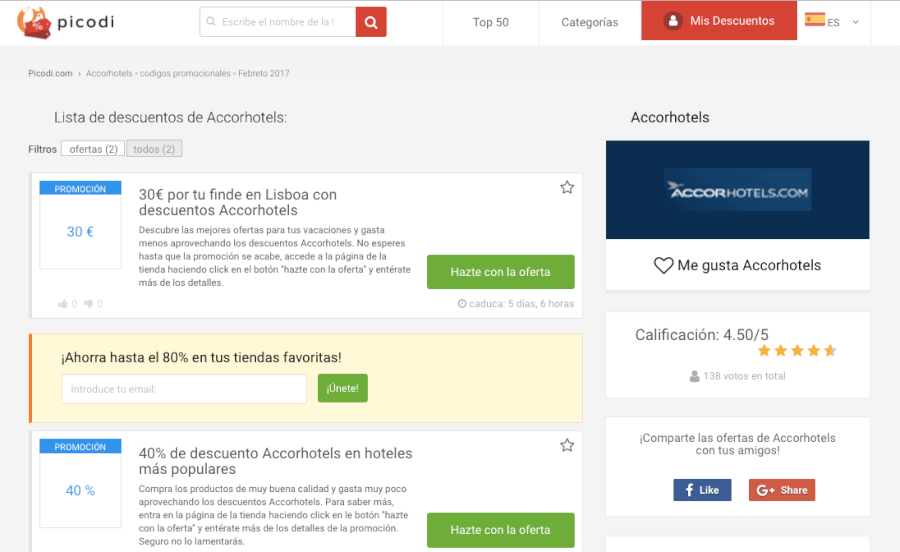Open title 40% de descuento Accorhotels
The height and width of the screenshot is (552, 900).
pyautogui.click(x=276, y=461)
